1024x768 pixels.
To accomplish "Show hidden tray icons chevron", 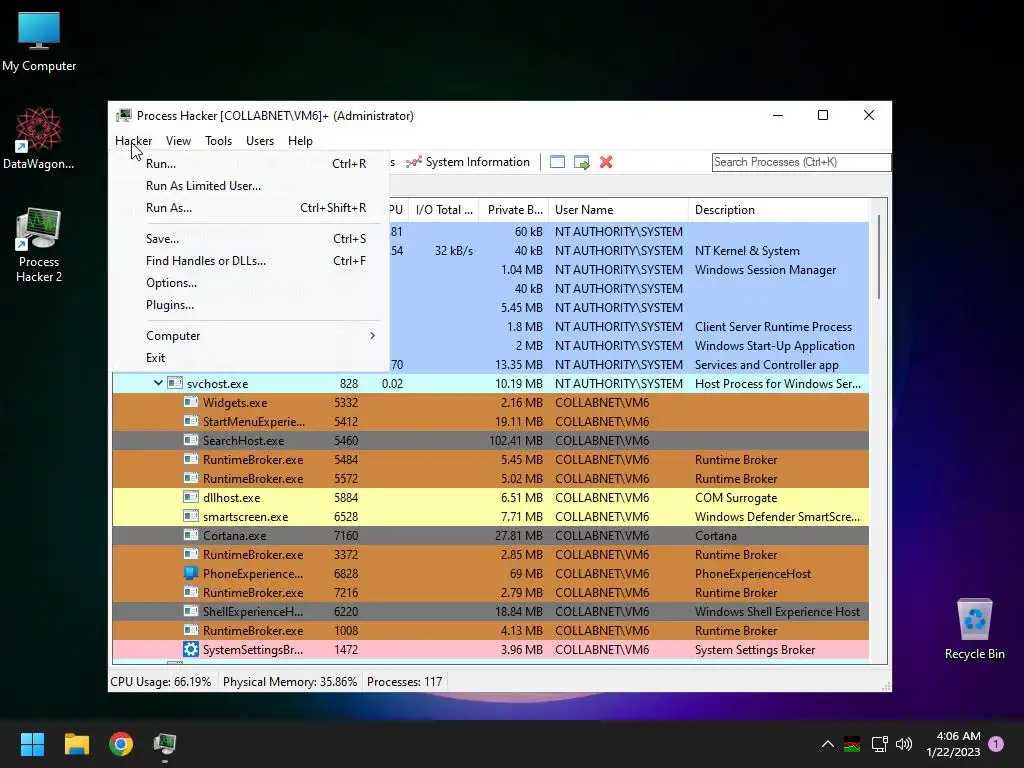I will 827,744.
